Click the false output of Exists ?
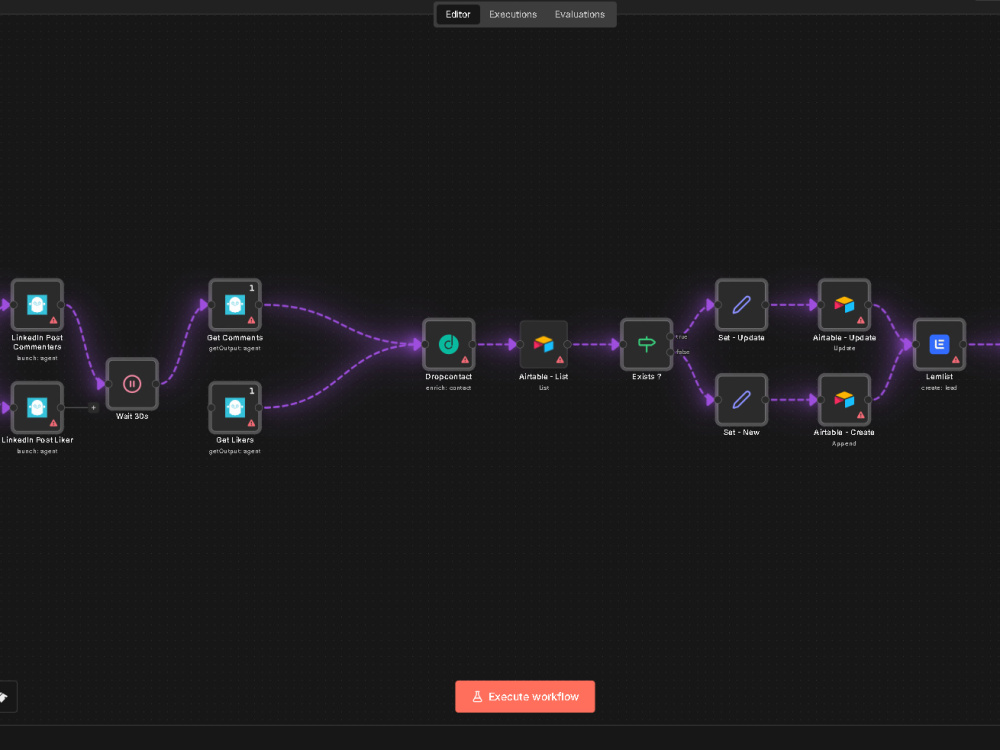This screenshot has width=1000, height=750. click(670, 352)
